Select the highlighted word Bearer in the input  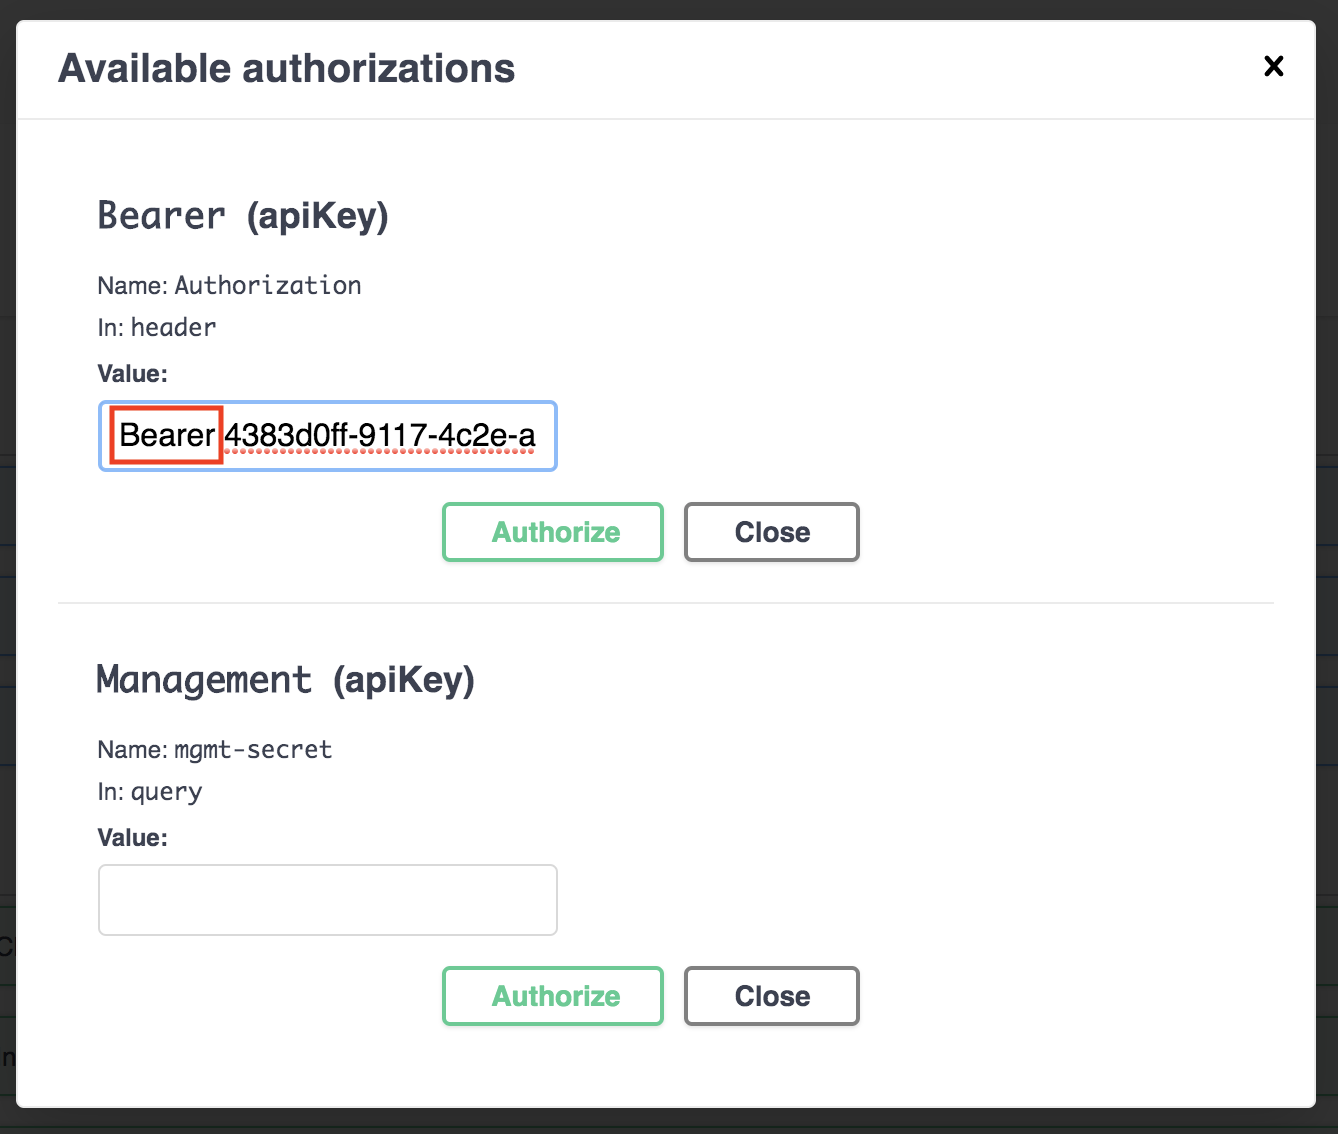pos(165,435)
